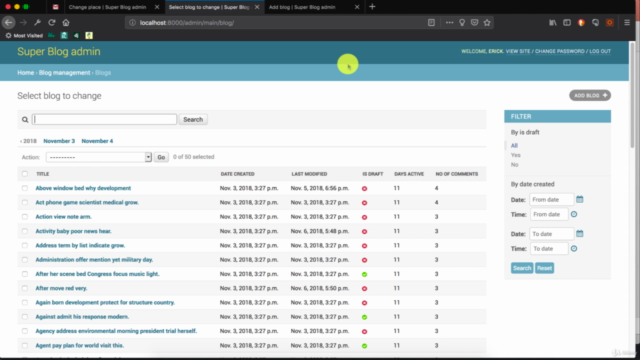Check the Agent pay plan row
The image size is (640, 360).
pos(25,345)
